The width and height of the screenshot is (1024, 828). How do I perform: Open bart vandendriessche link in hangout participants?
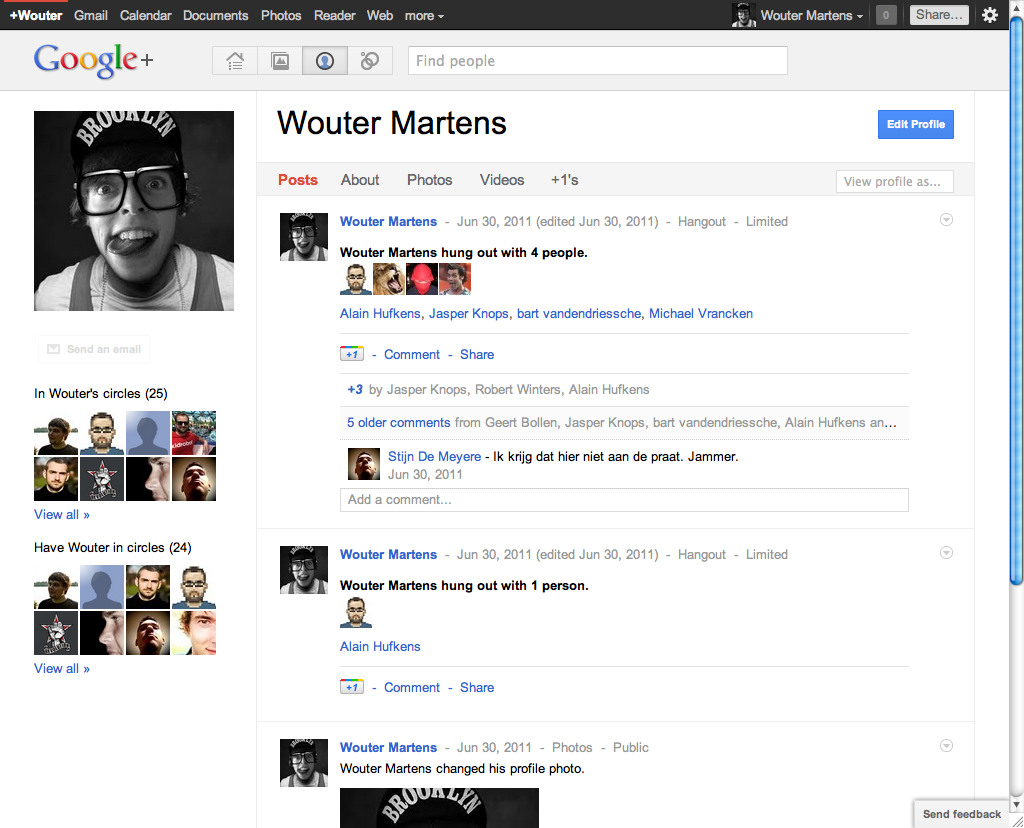[x=579, y=313]
